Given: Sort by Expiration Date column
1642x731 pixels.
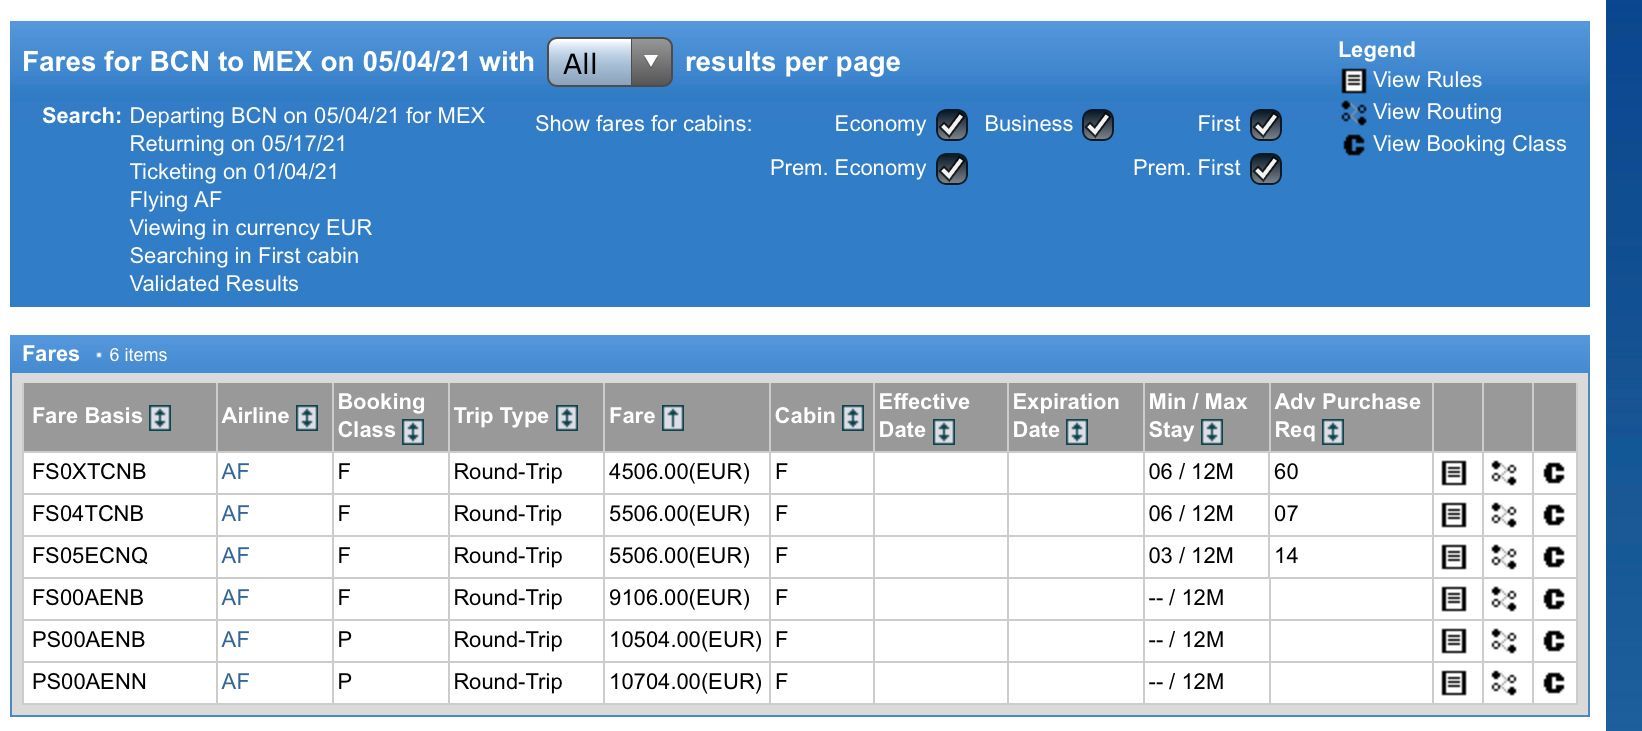Looking at the screenshot, I should (1076, 432).
